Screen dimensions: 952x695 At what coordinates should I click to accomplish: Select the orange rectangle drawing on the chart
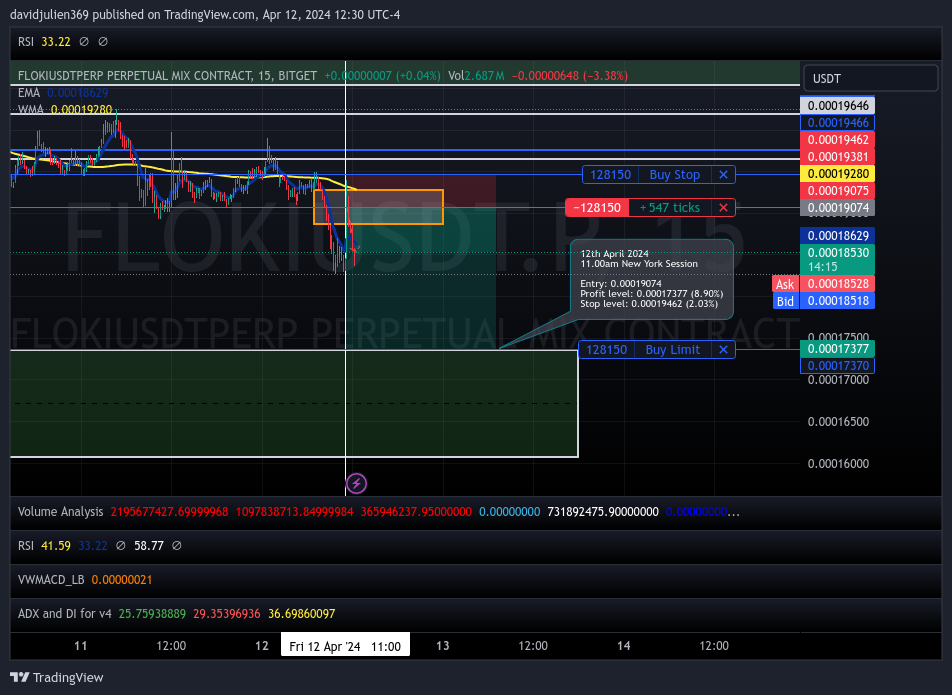(x=378, y=207)
